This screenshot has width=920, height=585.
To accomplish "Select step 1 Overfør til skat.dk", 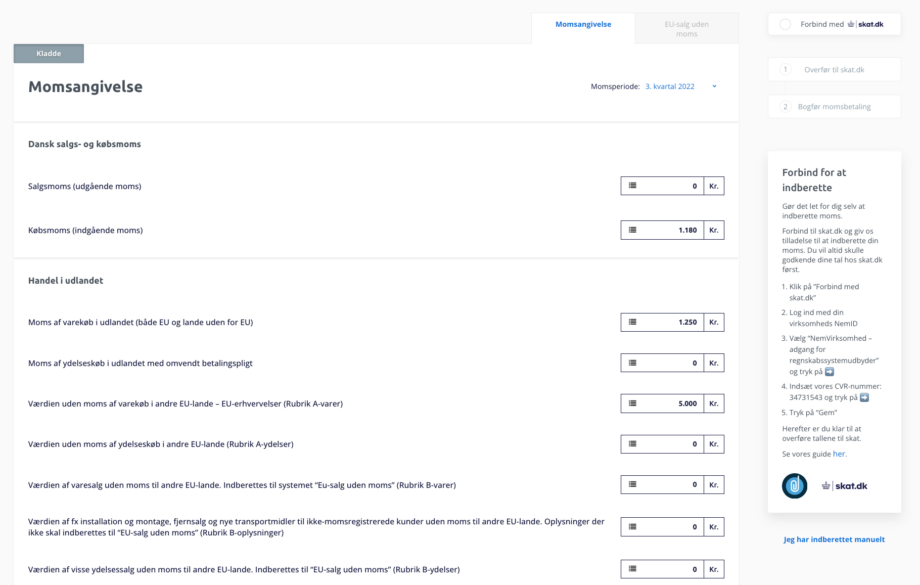I will pos(834,69).
